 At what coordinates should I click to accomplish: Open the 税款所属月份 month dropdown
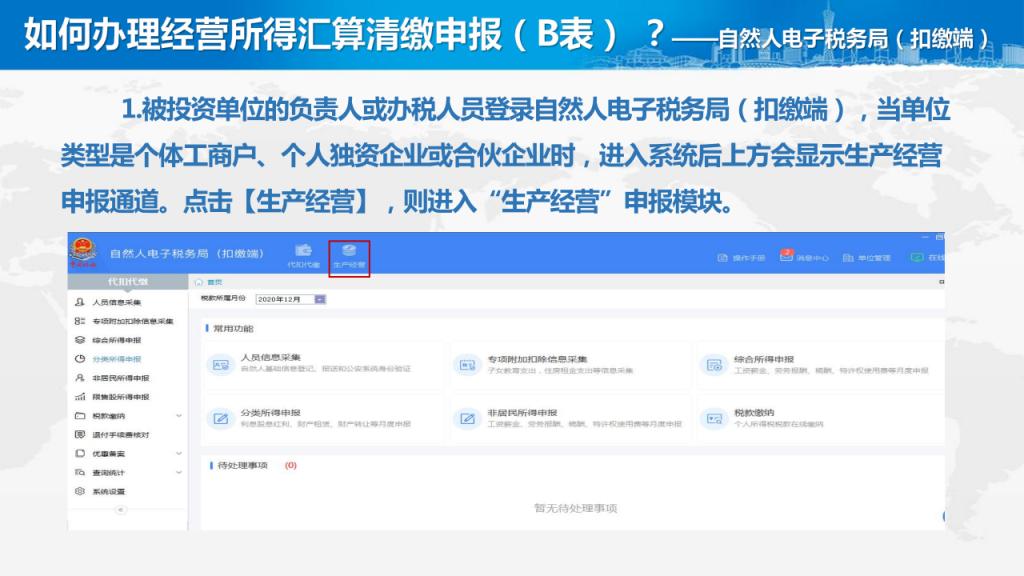coord(320,299)
